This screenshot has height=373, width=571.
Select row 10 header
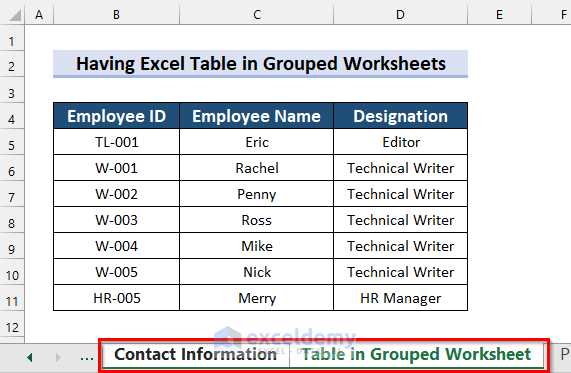click(12, 272)
